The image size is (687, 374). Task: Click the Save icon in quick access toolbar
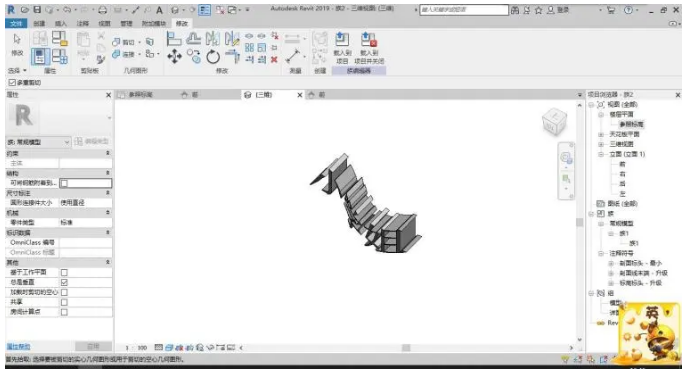pos(37,10)
